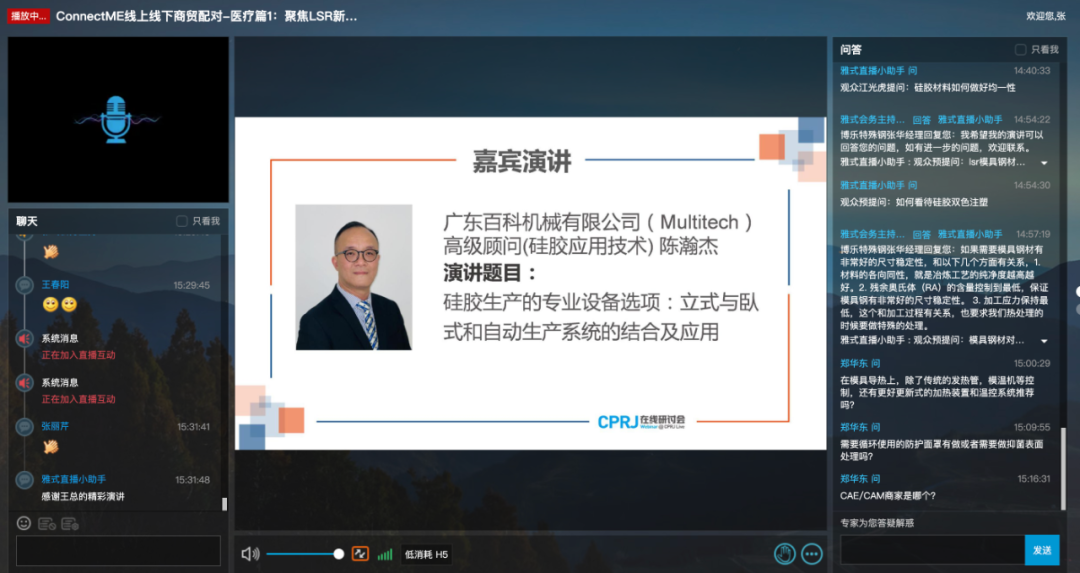Open the emoji picker in chat
Screen dimensions: 1080x573
(24, 523)
